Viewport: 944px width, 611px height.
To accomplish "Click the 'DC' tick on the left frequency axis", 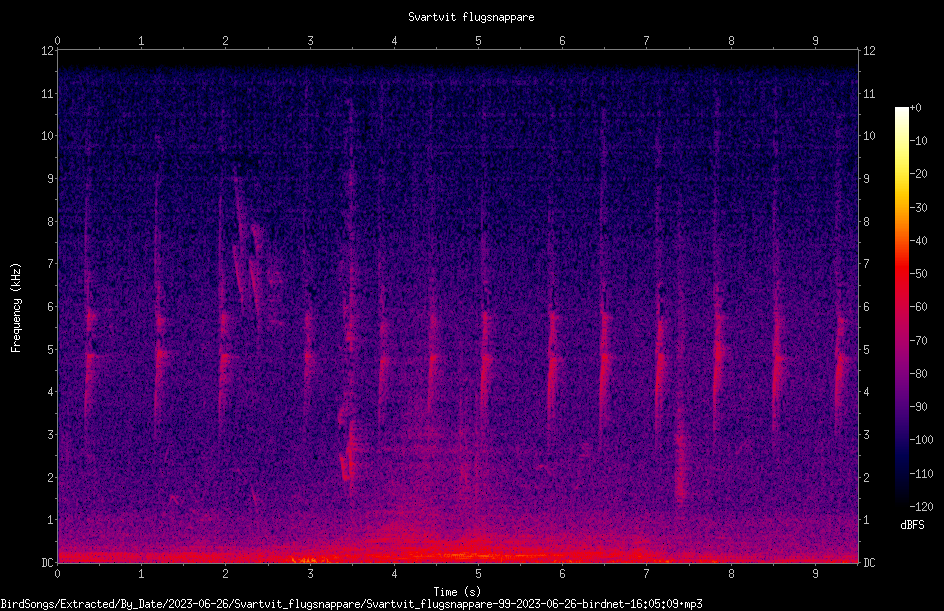I will 48,563.
